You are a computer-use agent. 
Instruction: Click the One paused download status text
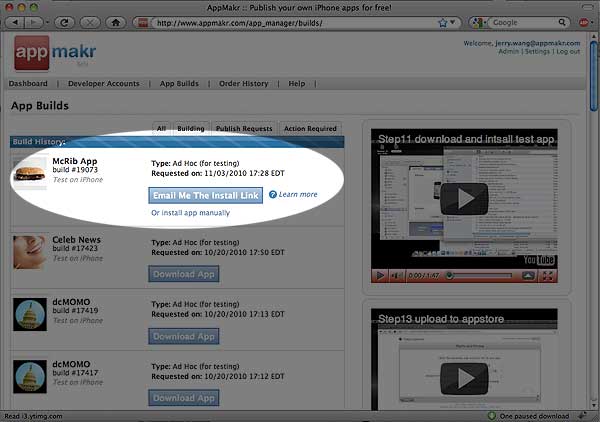coord(534,416)
